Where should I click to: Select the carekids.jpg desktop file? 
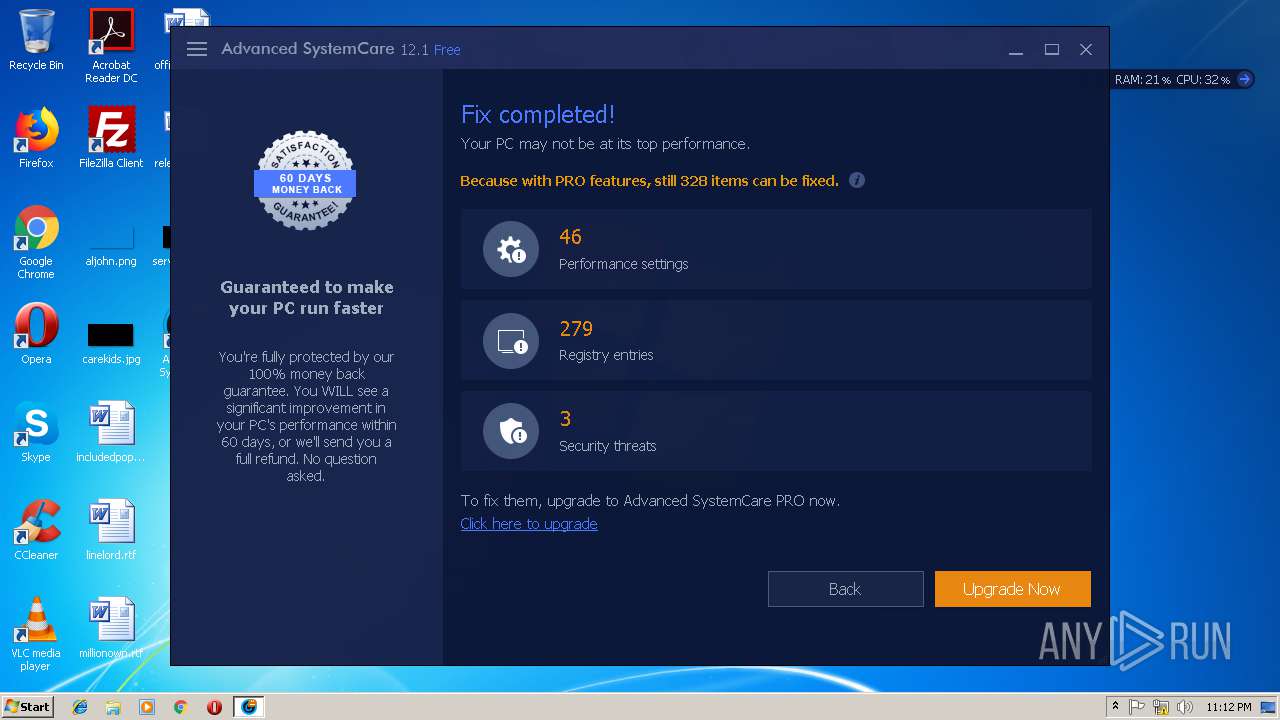click(x=111, y=343)
